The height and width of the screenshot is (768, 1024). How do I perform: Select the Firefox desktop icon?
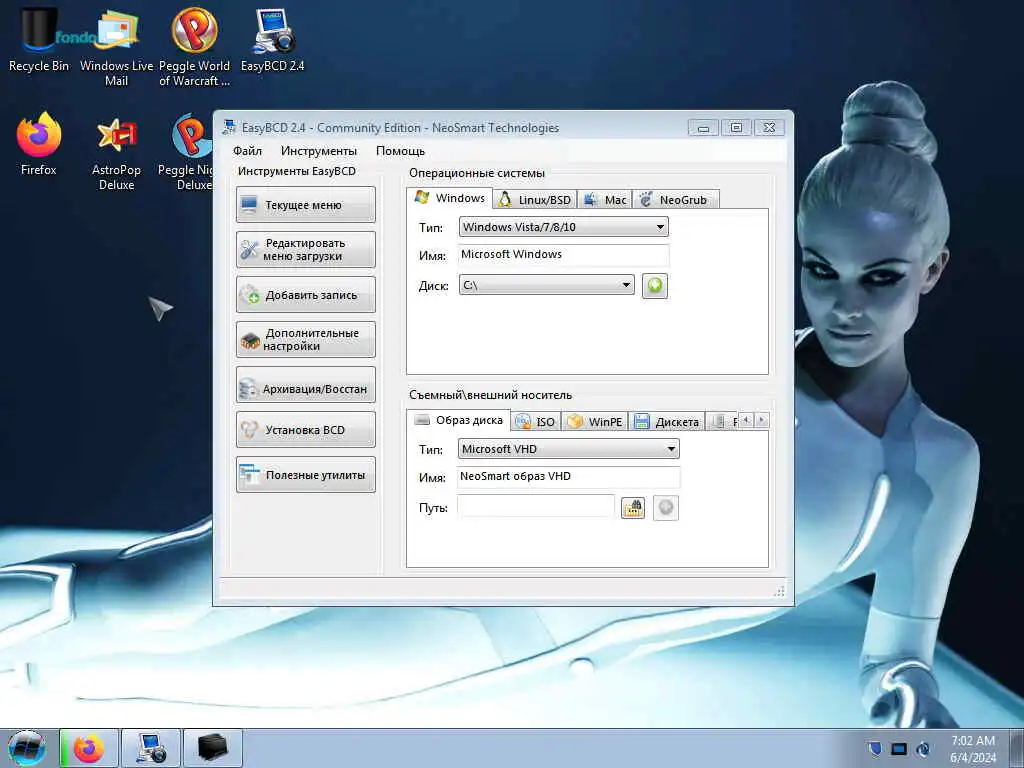point(39,145)
